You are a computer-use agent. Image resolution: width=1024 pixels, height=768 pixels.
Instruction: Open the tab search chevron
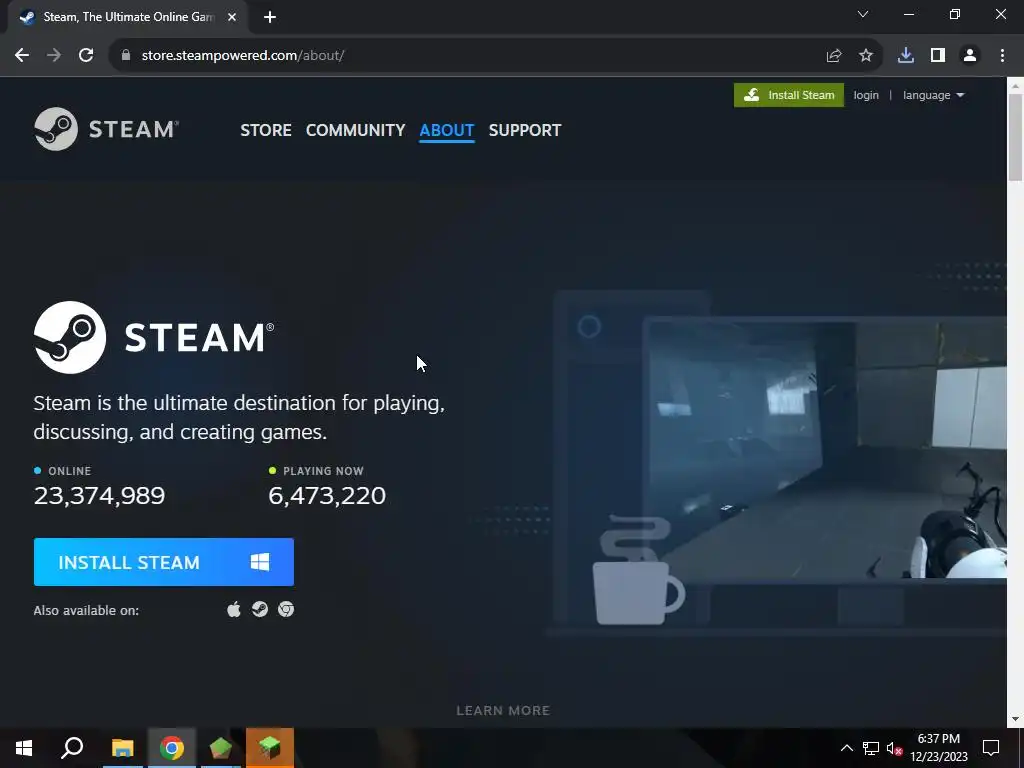pyautogui.click(x=863, y=14)
